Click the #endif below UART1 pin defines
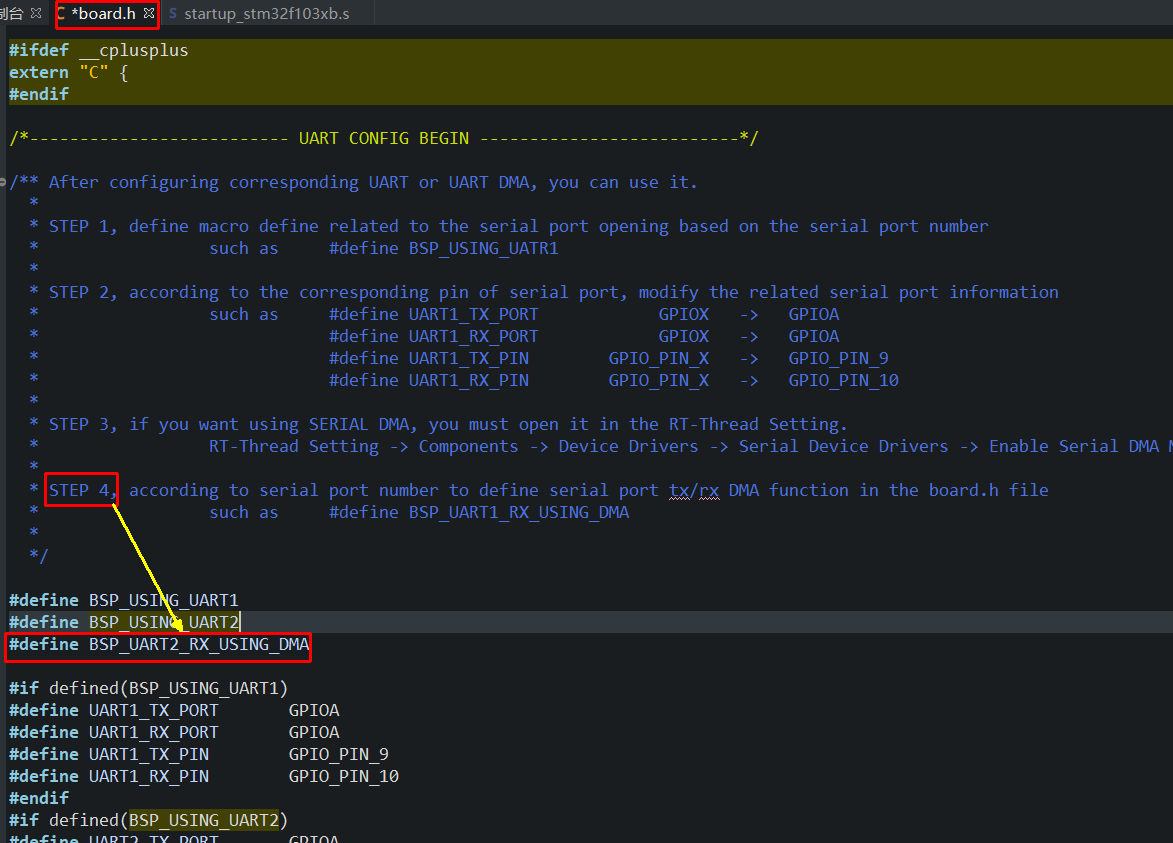 pos(39,797)
